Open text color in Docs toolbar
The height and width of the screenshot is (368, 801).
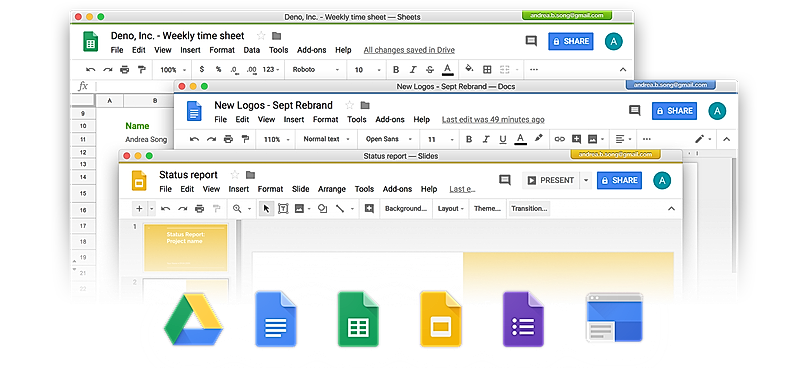coord(521,139)
